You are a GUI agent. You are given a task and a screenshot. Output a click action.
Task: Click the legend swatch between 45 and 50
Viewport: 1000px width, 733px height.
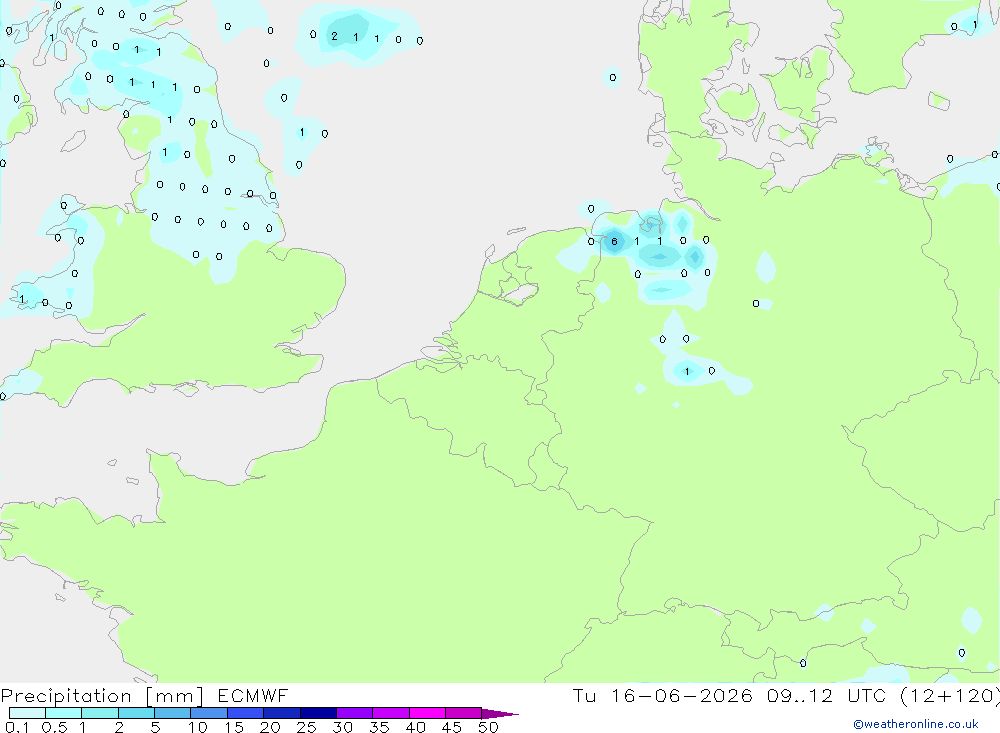point(464,713)
